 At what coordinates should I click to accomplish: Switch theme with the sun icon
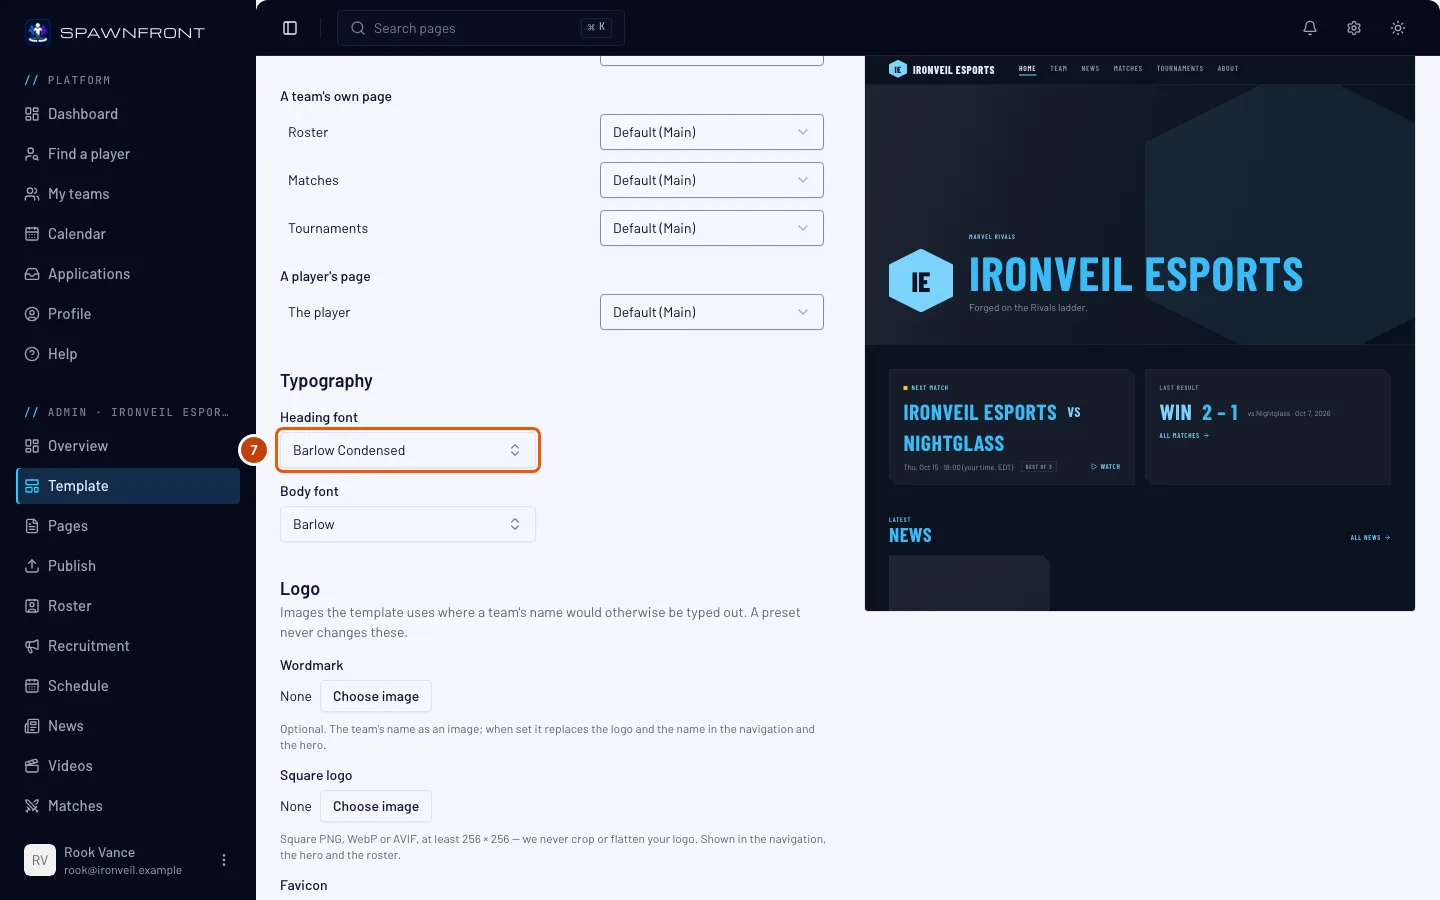pos(1398,28)
